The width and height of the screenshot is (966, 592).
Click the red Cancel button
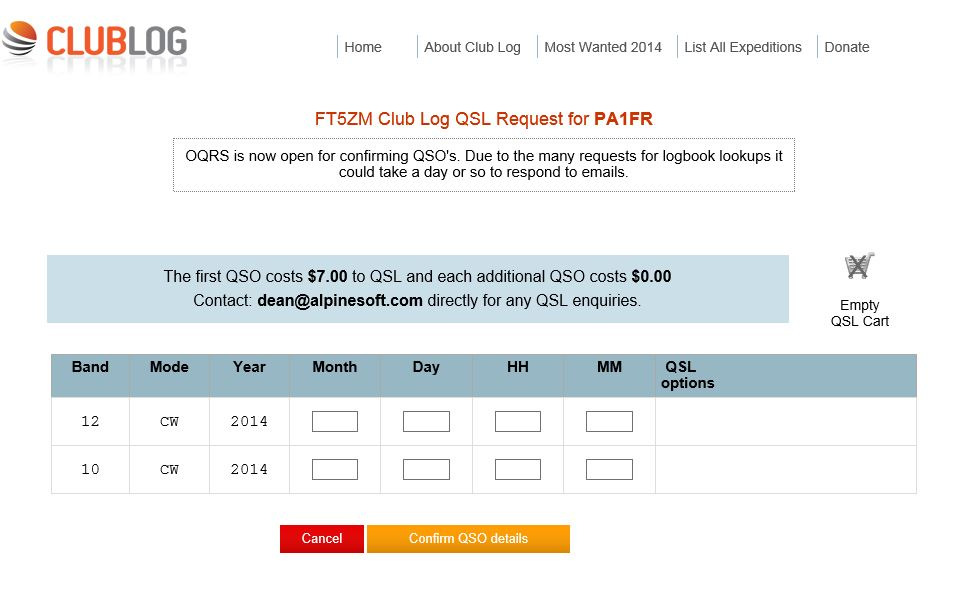(x=322, y=539)
